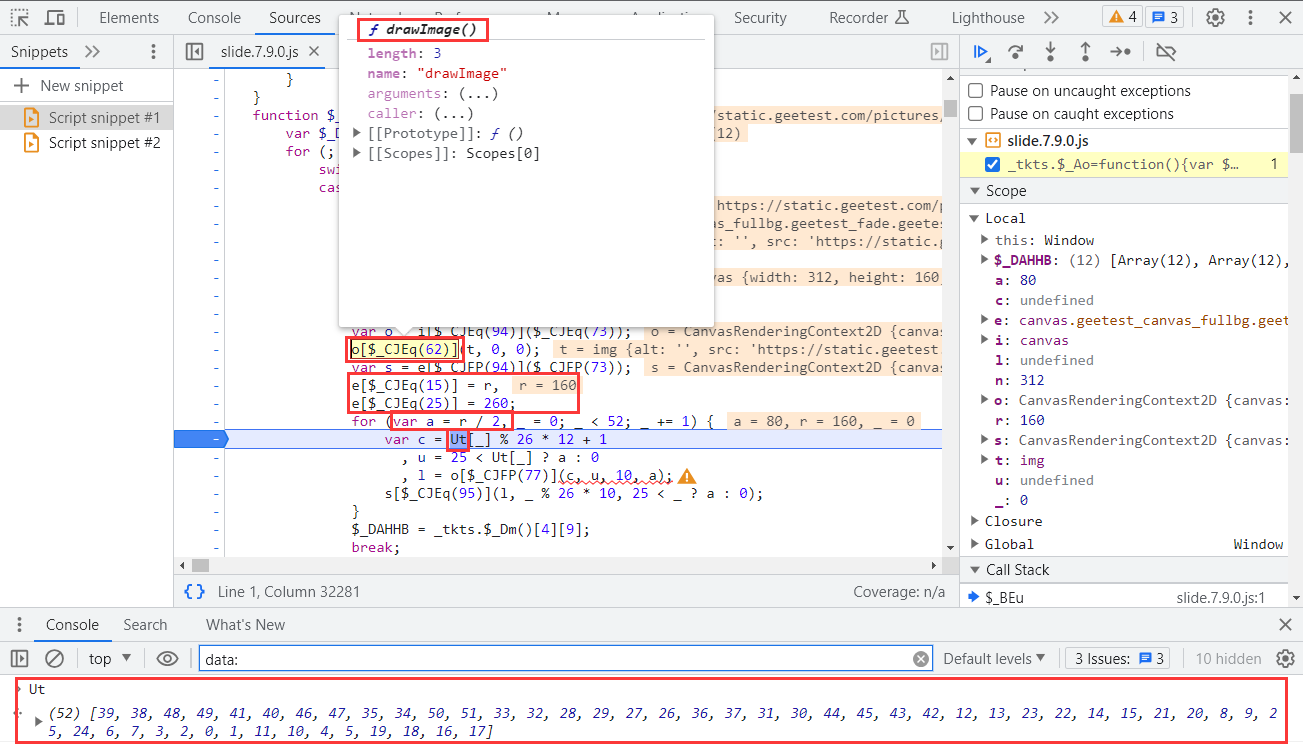Open DevTools settings gear
Screen dimensions: 1303x747
pyautogui.click(x=1215, y=18)
